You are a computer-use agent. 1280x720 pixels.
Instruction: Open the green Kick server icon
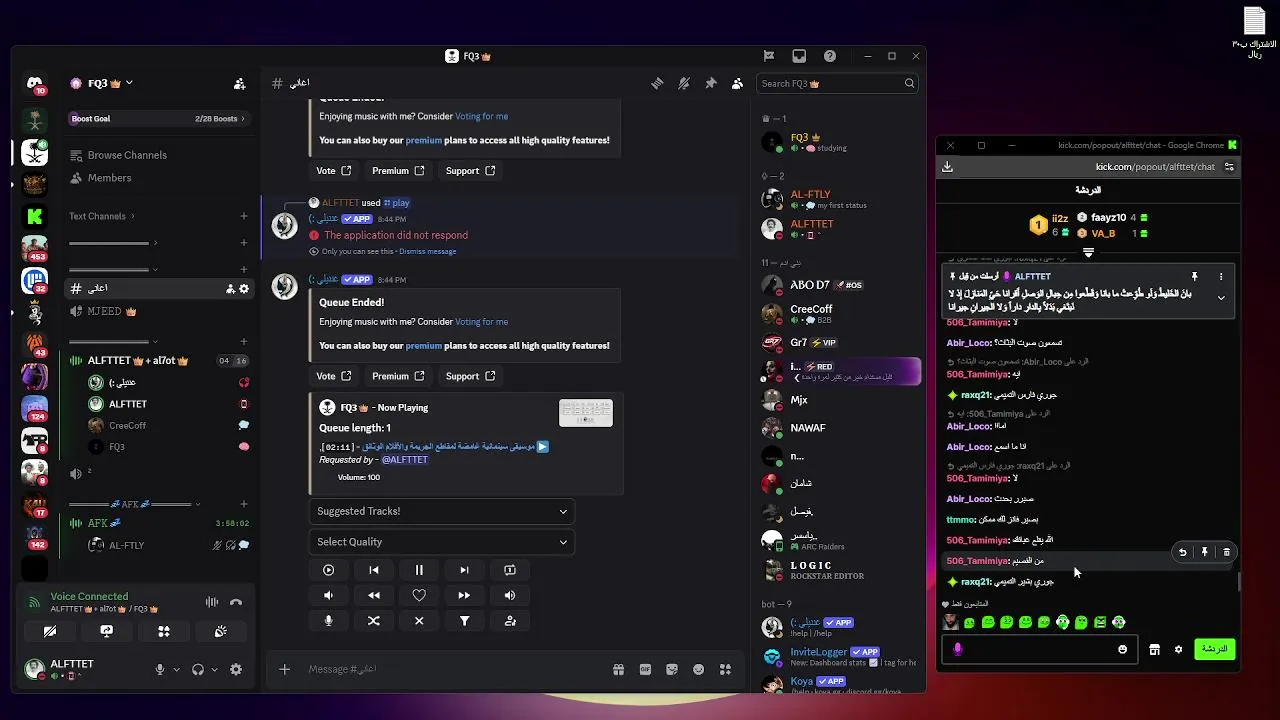pyautogui.click(x=35, y=216)
